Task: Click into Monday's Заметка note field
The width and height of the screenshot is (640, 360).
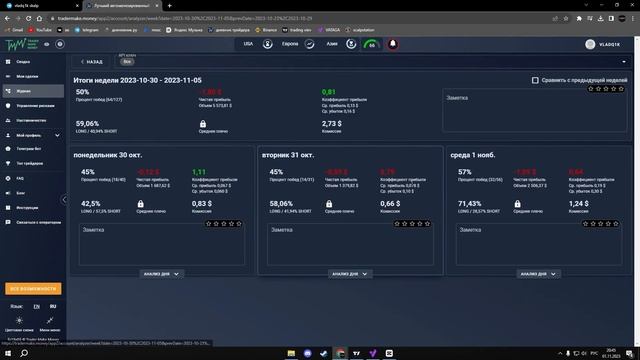Action: point(162,245)
